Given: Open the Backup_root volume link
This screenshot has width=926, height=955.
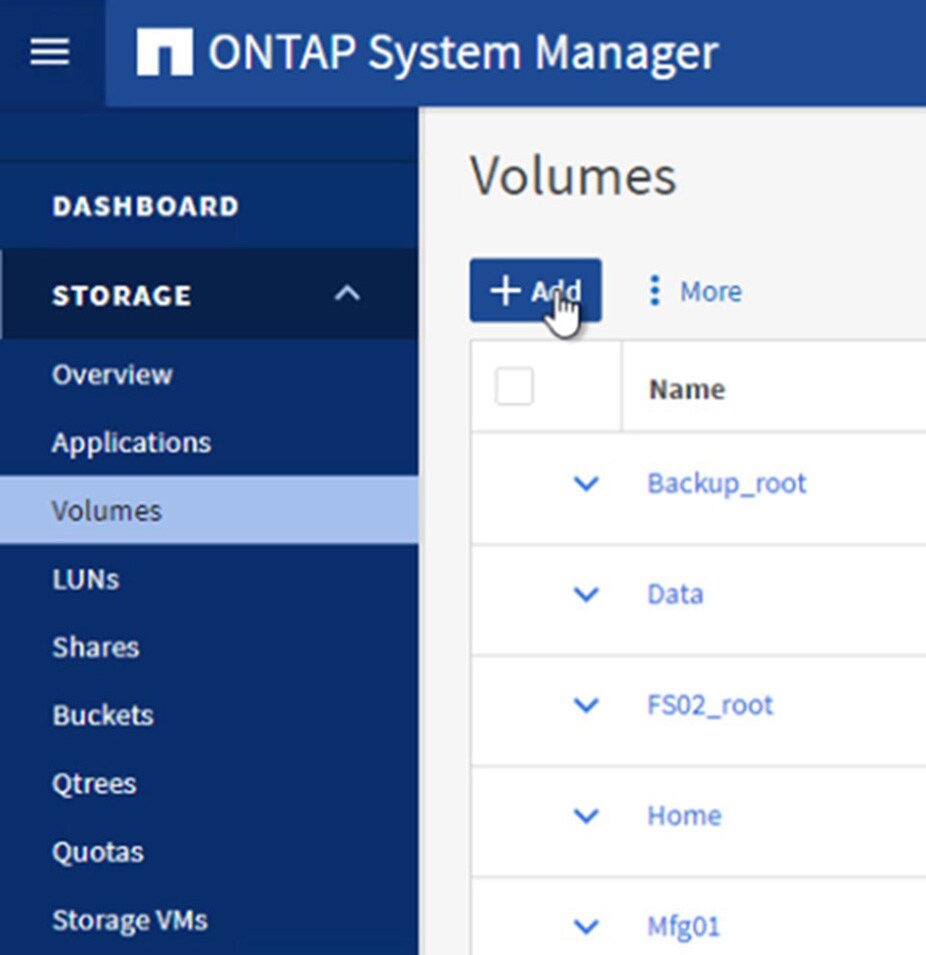Looking at the screenshot, I should (726, 484).
